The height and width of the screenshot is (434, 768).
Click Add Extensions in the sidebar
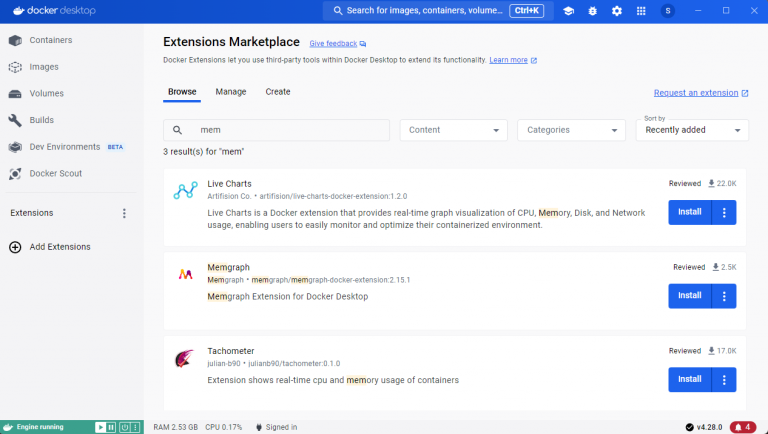pyautogui.click(x=59, y=247)
